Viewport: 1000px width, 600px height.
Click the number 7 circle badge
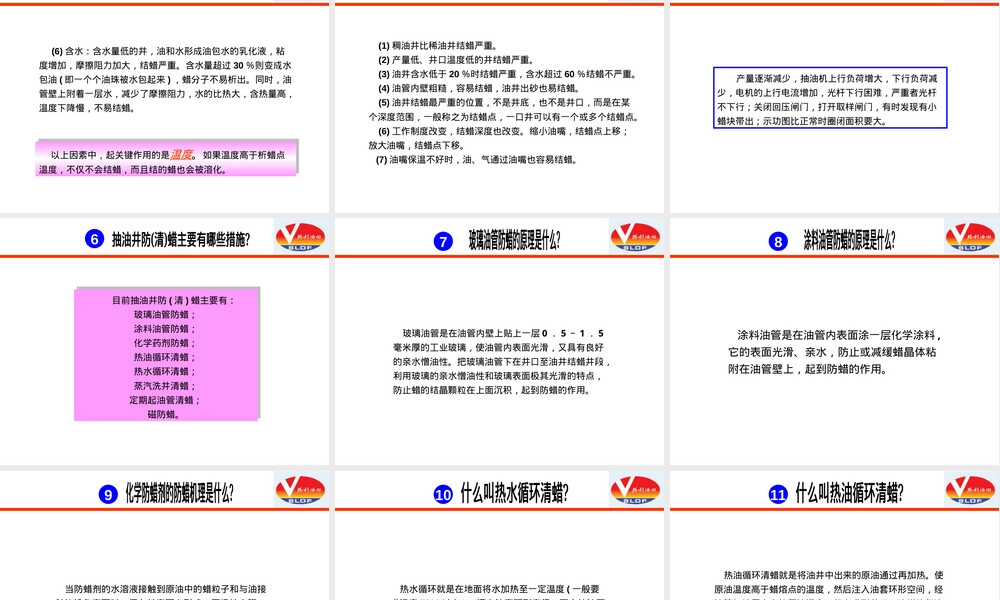(443, 241)
